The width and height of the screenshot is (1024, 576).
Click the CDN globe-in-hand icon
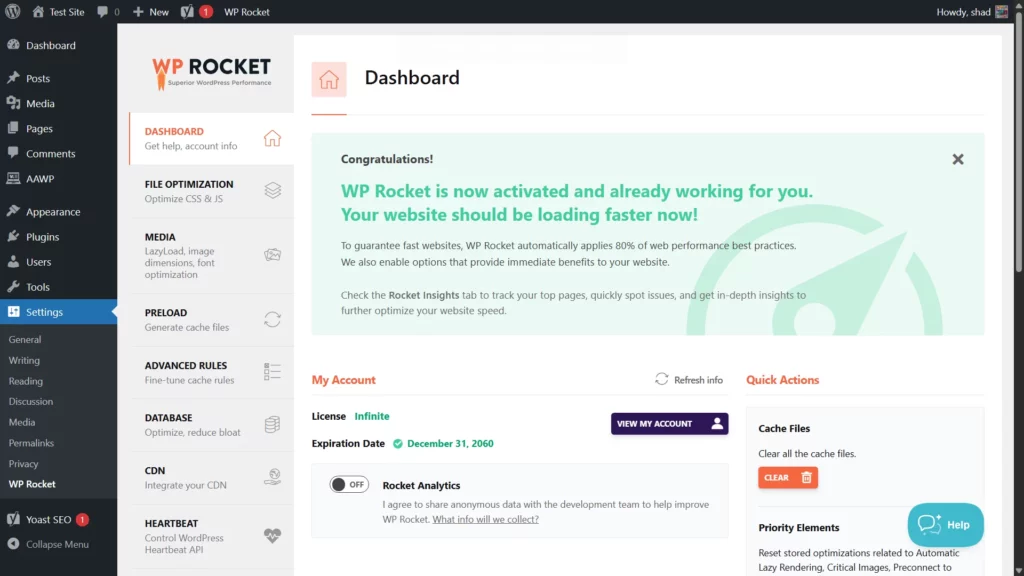[272, 477]
